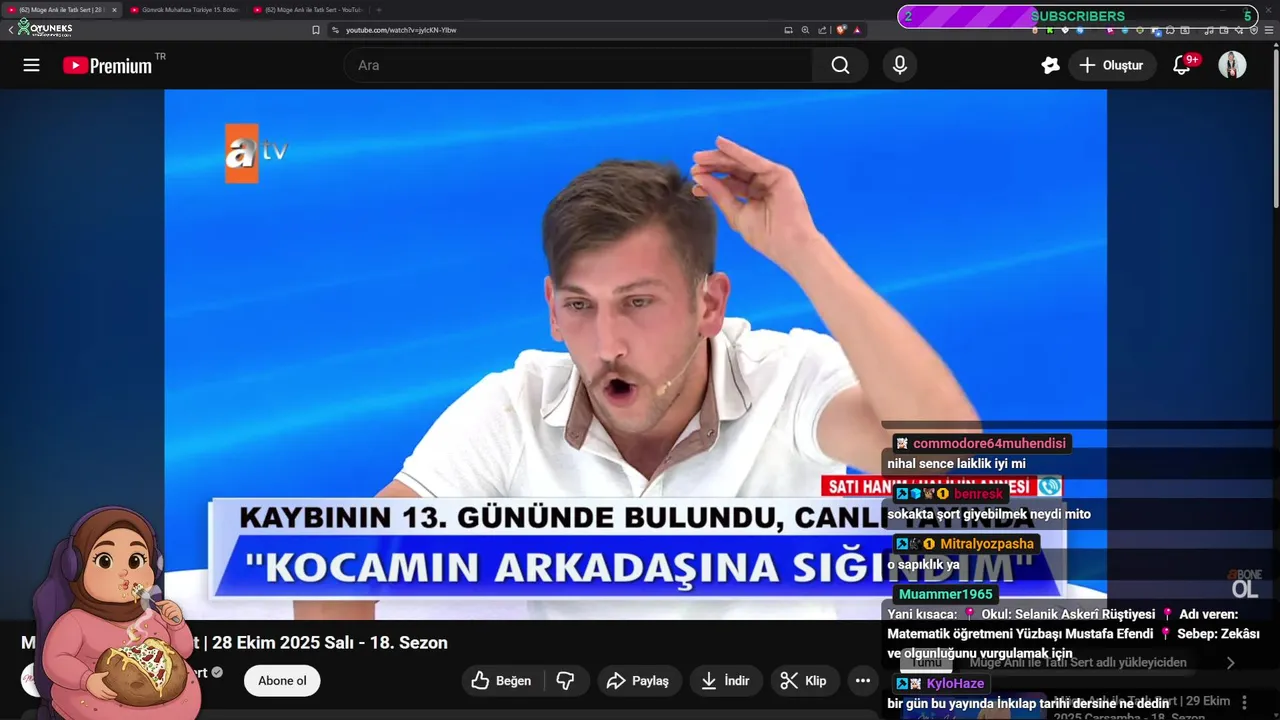Switch to Gümrük Muhafaza Türkiye tab
This screenshot has width=1280, height=720.
[185, 10]
